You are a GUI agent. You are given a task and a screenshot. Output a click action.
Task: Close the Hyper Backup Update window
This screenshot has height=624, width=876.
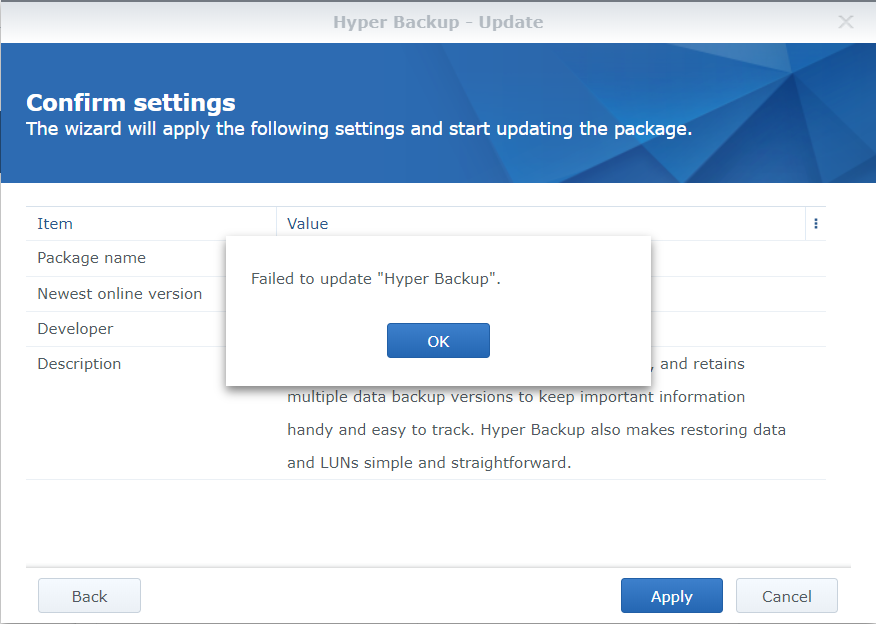846,21
